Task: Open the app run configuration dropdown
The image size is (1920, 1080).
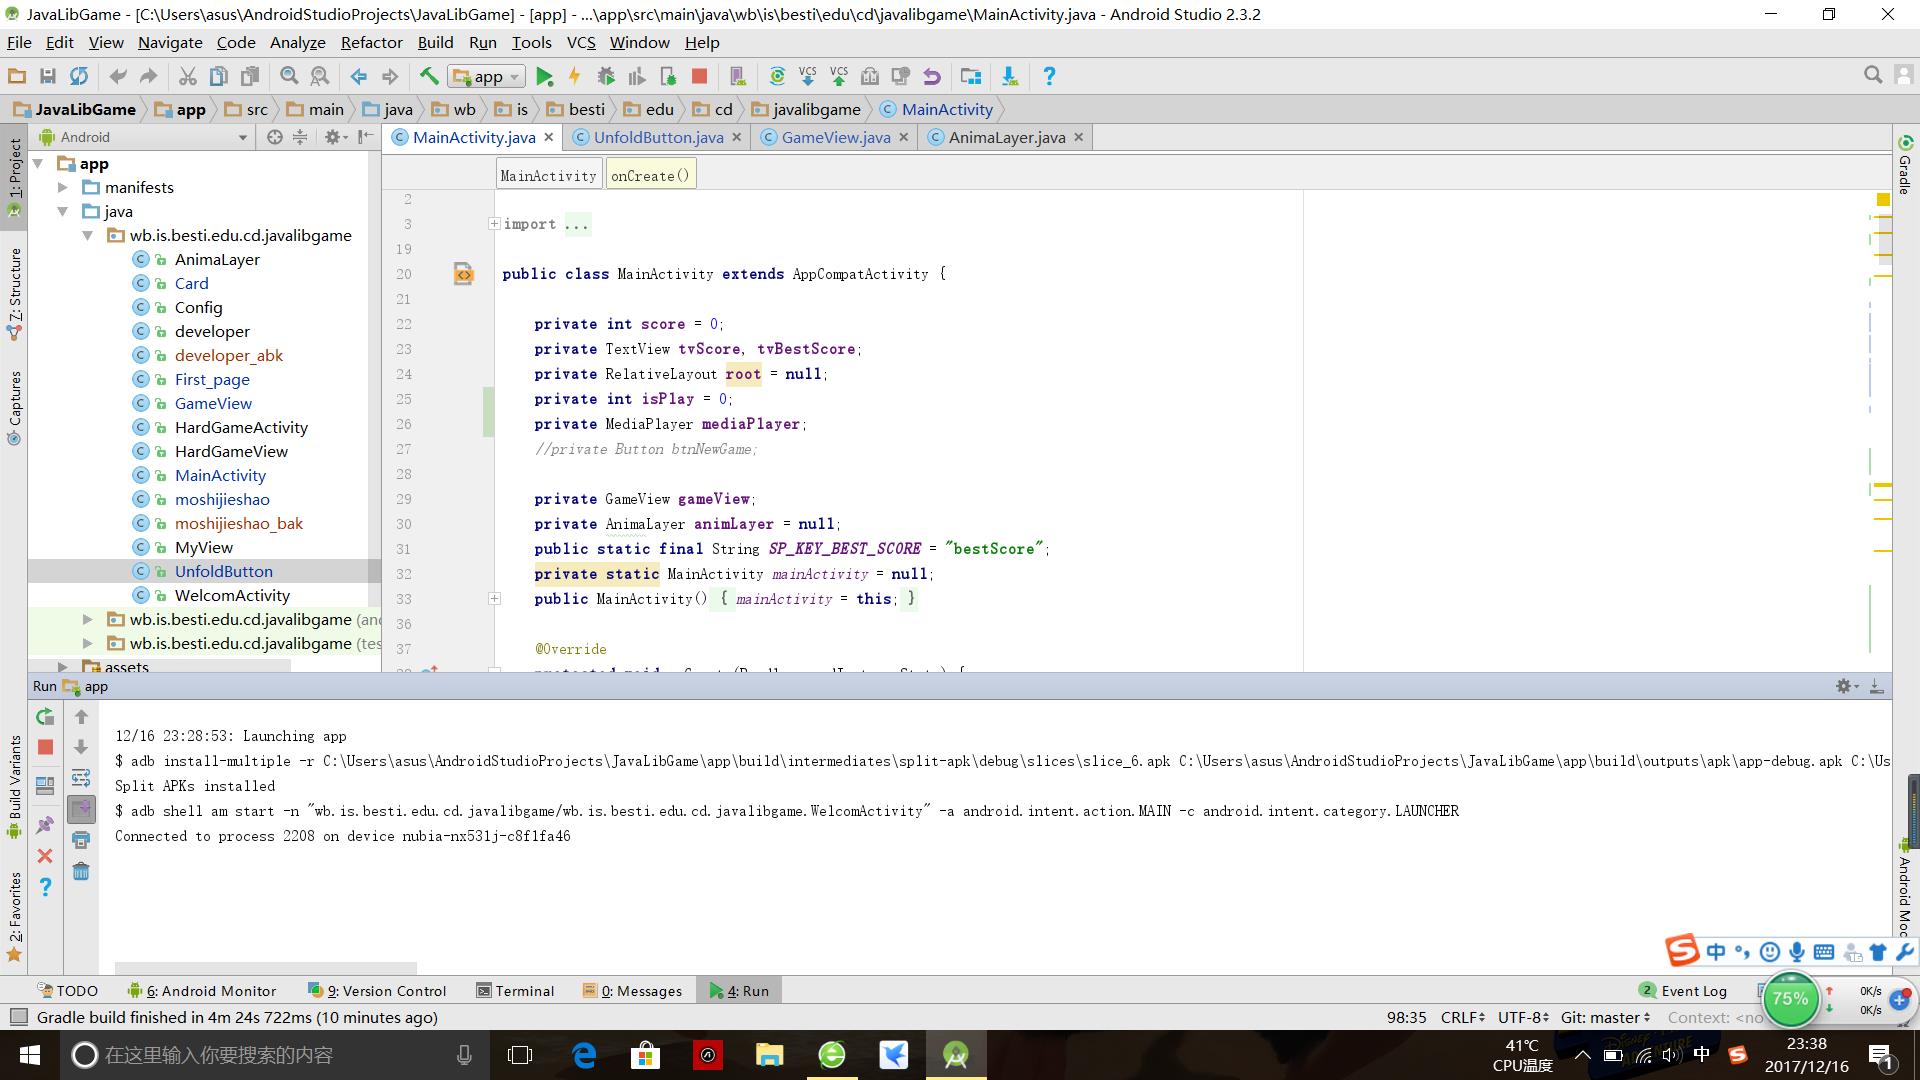Action: coord(487,76)
